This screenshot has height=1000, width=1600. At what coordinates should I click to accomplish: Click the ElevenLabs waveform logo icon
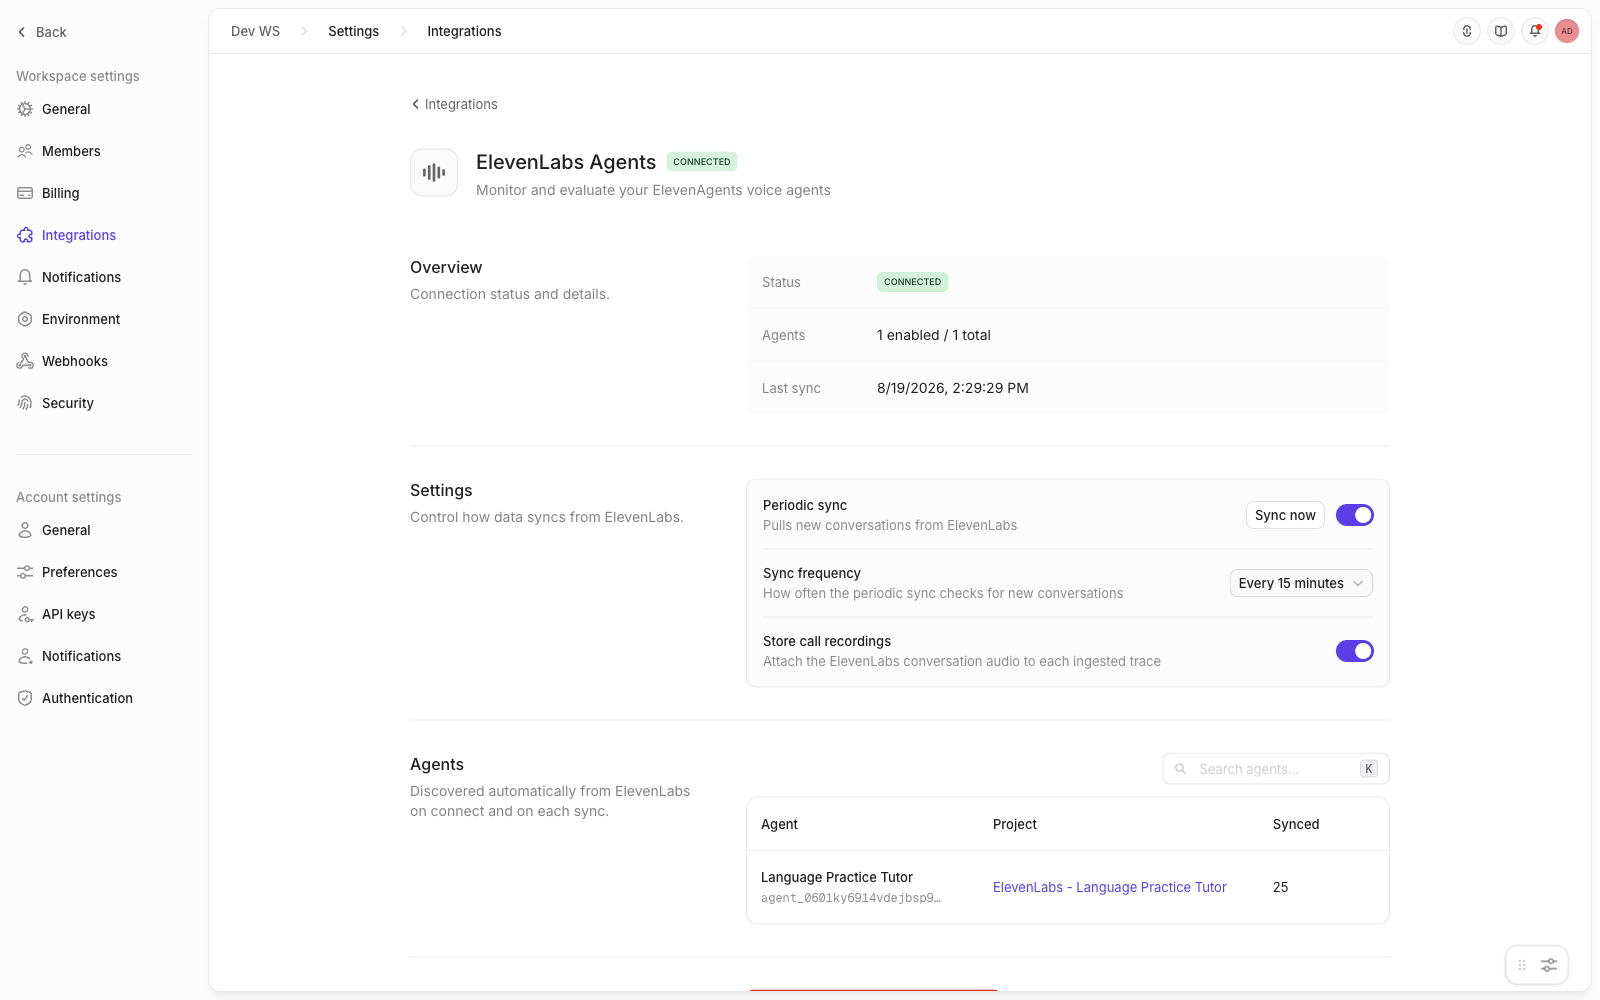(434, 172)
